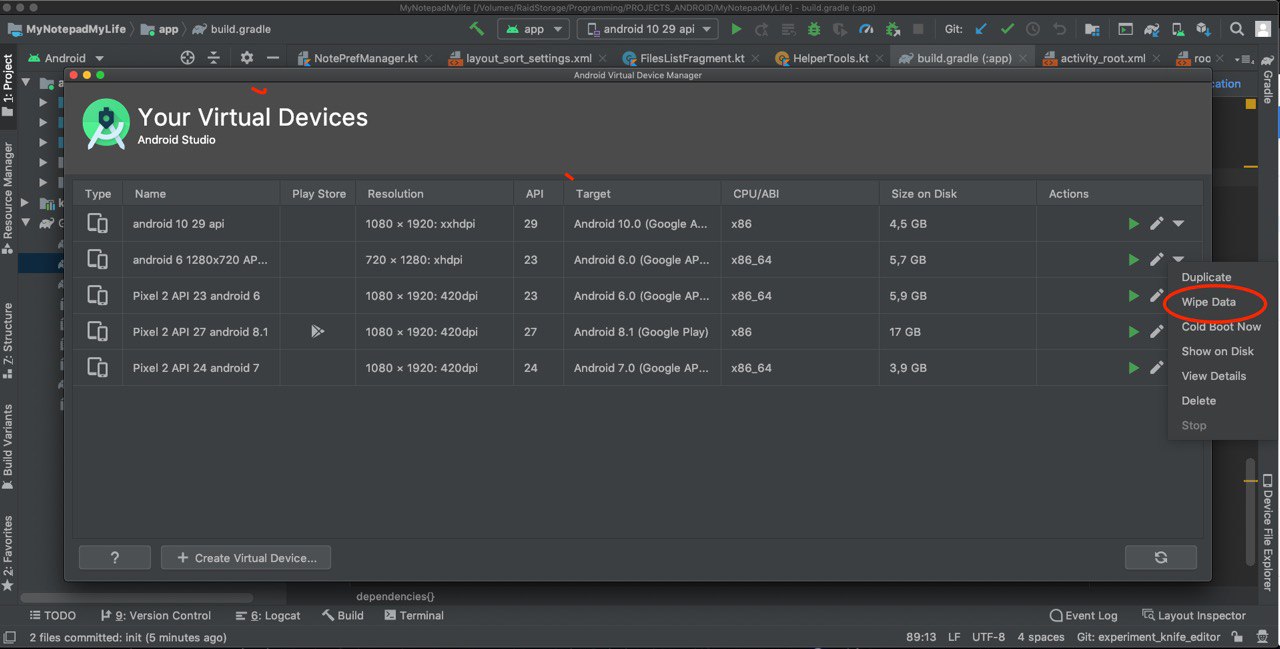Open the Build Variants side tab
The height and width of the screenshot is (649, 1280).
pyautogui.click(x=8, y=446)
